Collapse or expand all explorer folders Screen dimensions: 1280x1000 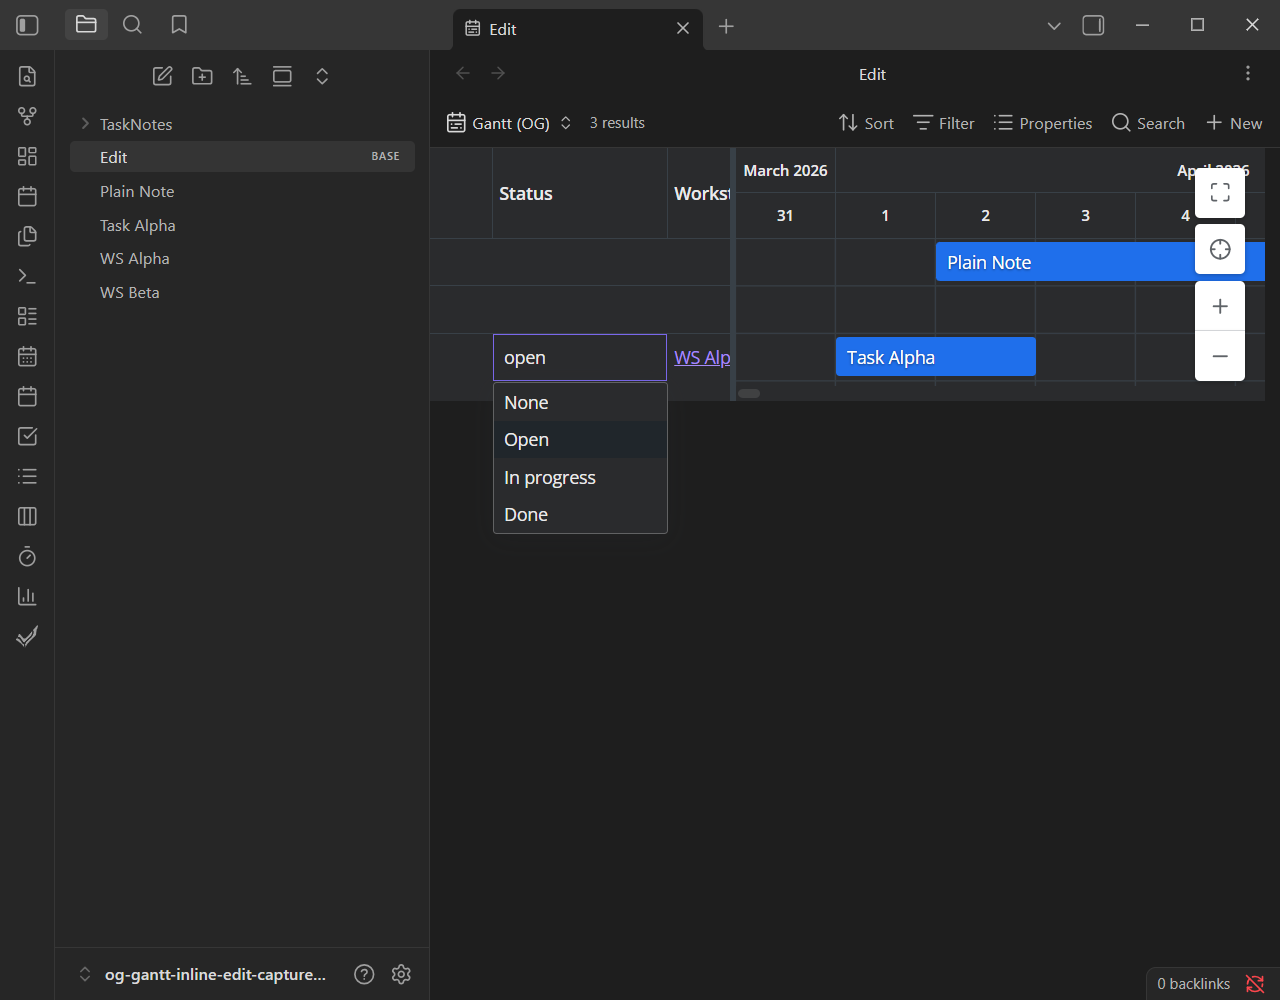(x=322, y=76)
